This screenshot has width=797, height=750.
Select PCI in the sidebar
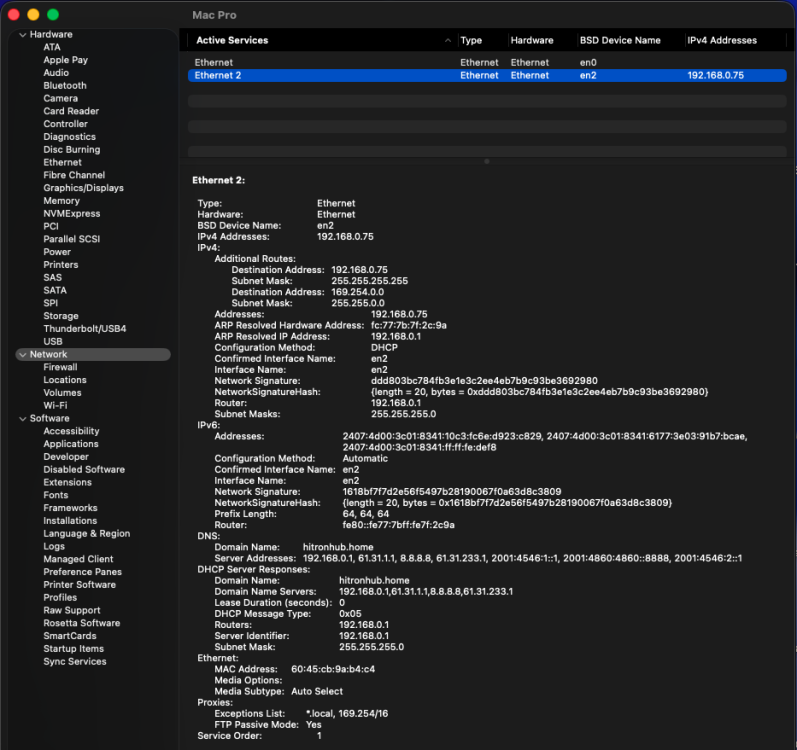pyautogui.click(x=51, y=227)
